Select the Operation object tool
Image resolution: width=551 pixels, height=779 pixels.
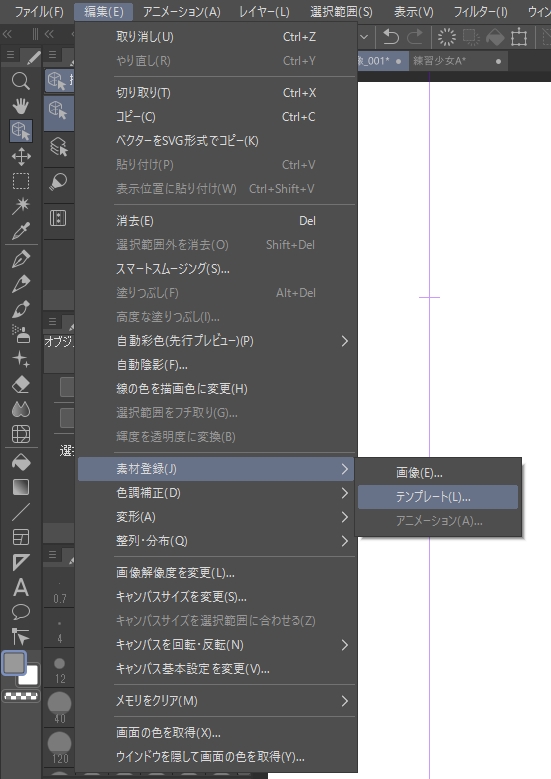coord(20,131)
